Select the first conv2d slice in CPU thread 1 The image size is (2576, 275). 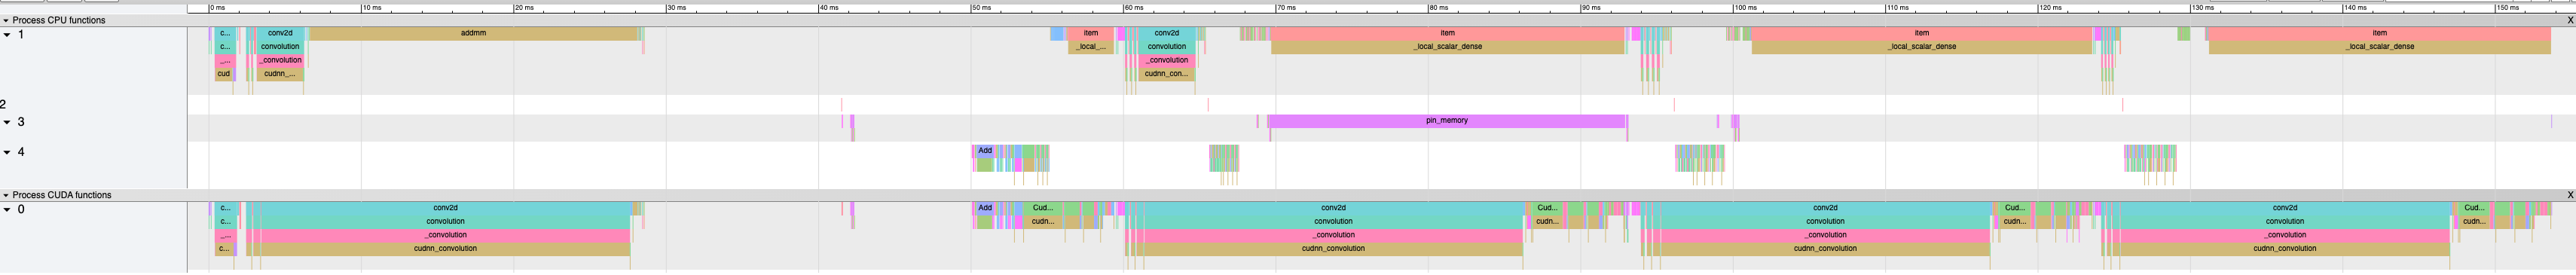point(280,33)
